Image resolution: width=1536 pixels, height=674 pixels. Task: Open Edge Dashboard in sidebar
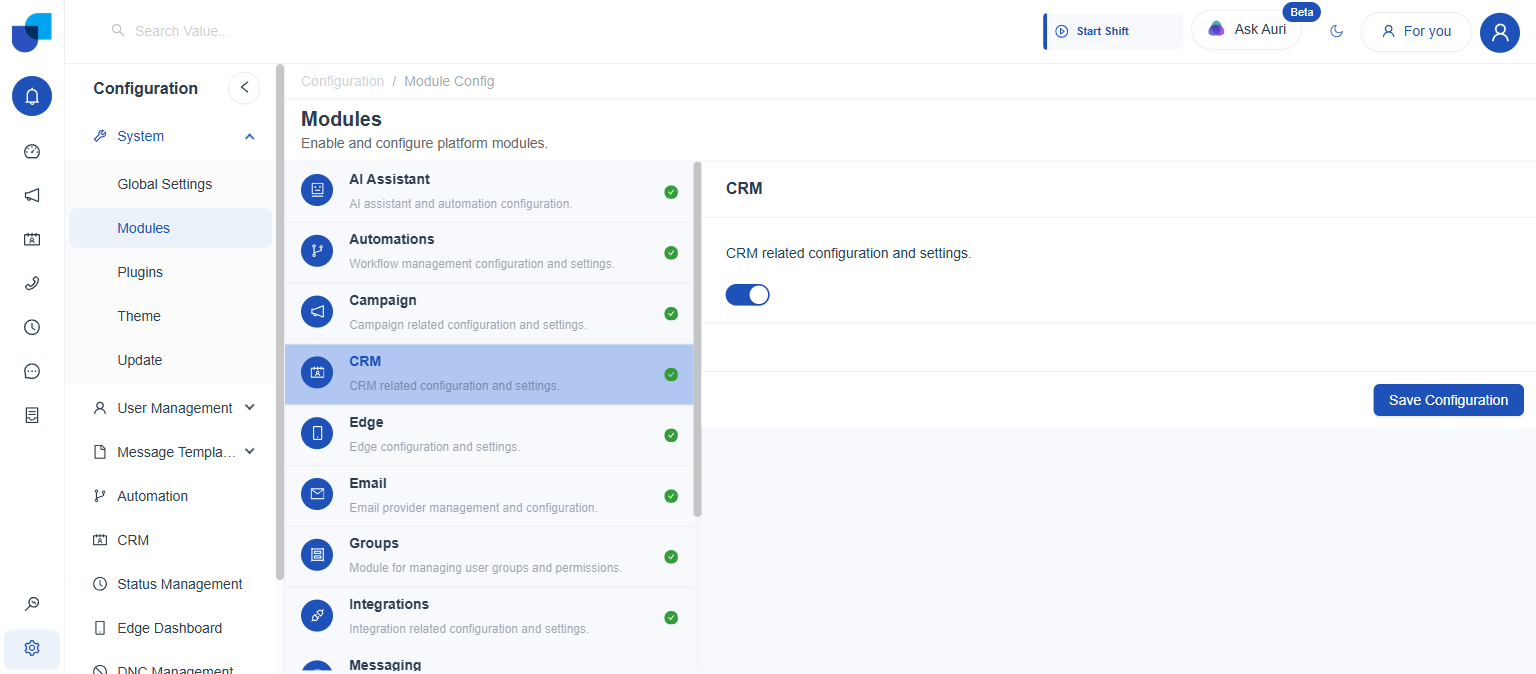point(170,628)
